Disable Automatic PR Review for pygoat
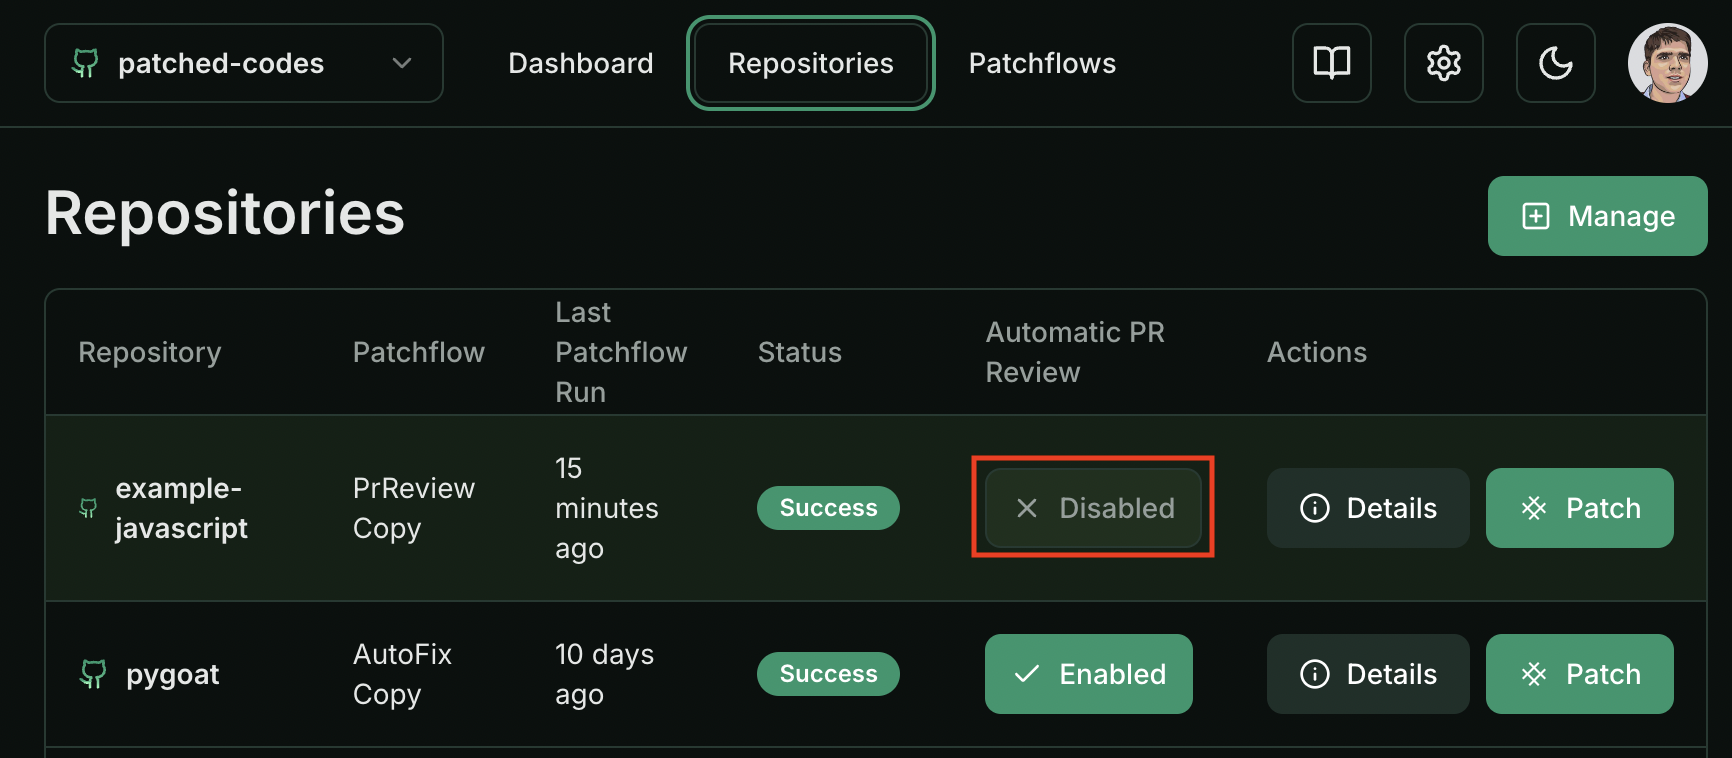1732x758 pixels. [1089, 674]
